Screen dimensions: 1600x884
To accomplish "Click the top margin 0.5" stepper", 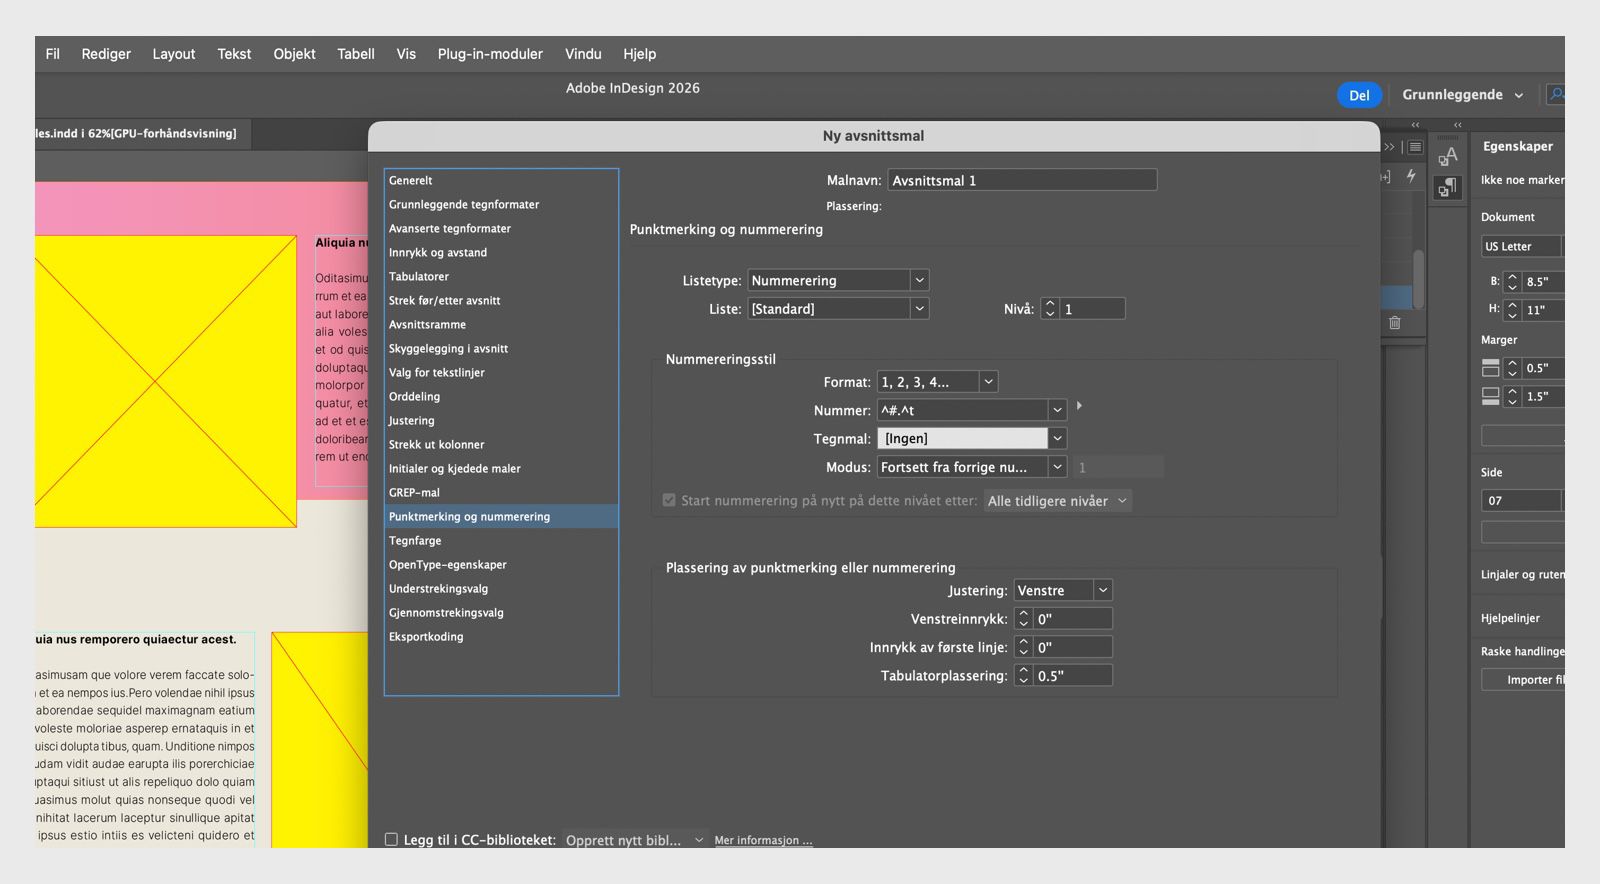I will click(1512, 368).
